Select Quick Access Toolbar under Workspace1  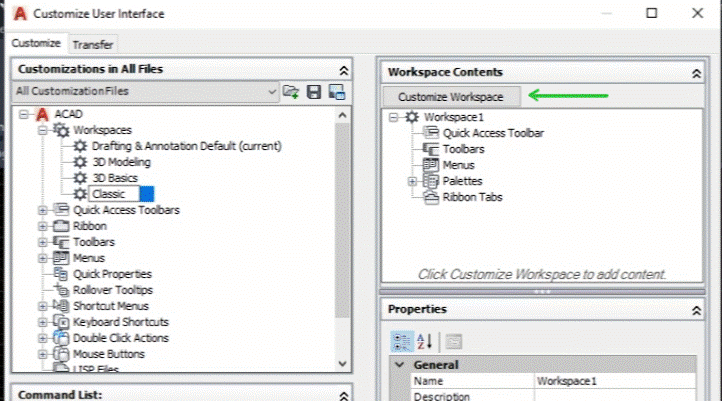click(493, 134)
